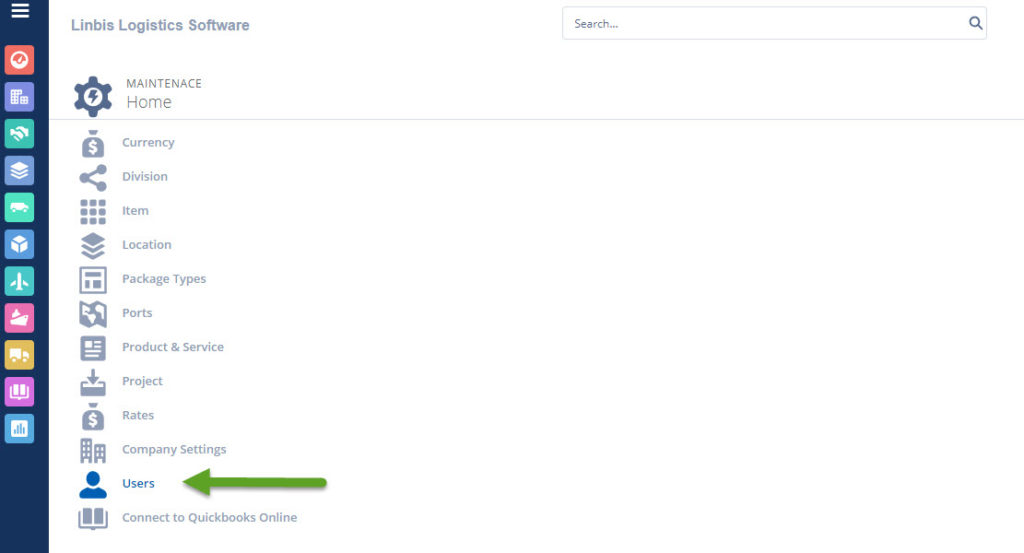Open the purple building sidebar icon
Viewport: 1024px width, 553px height.
(x=20, y=97)
